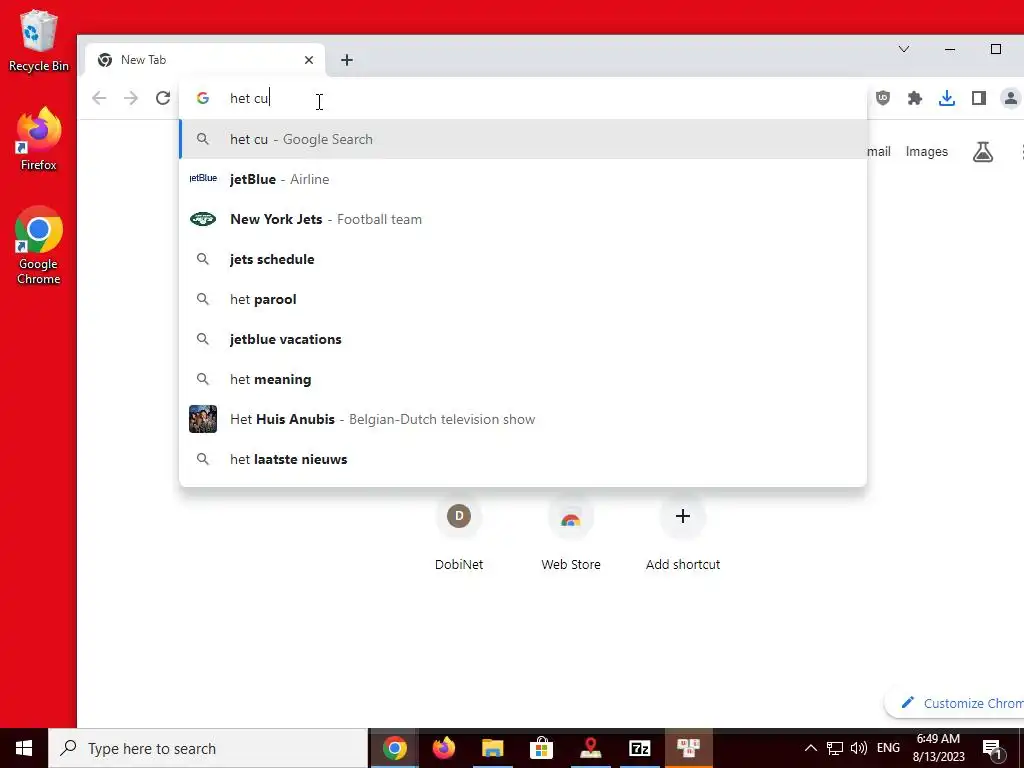
Task: Open the Chrome profile avatar
Action: coord(1011,98)
